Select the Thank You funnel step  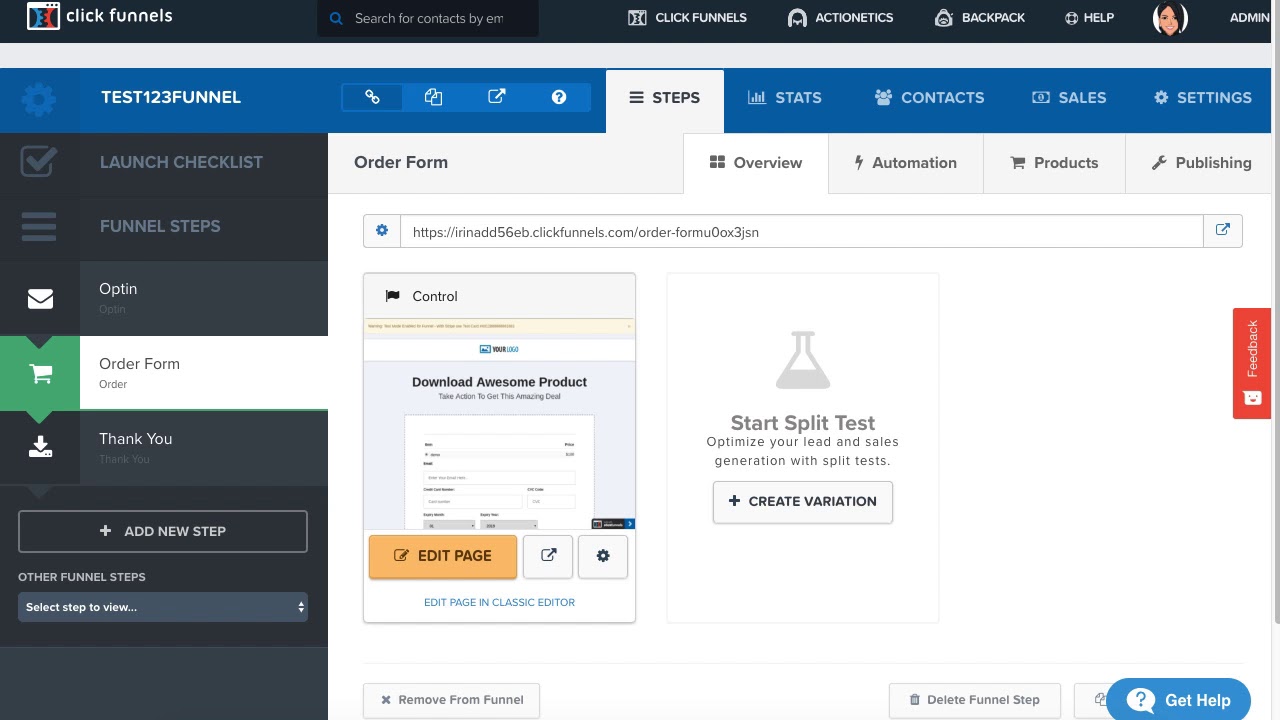coord(164,448)
